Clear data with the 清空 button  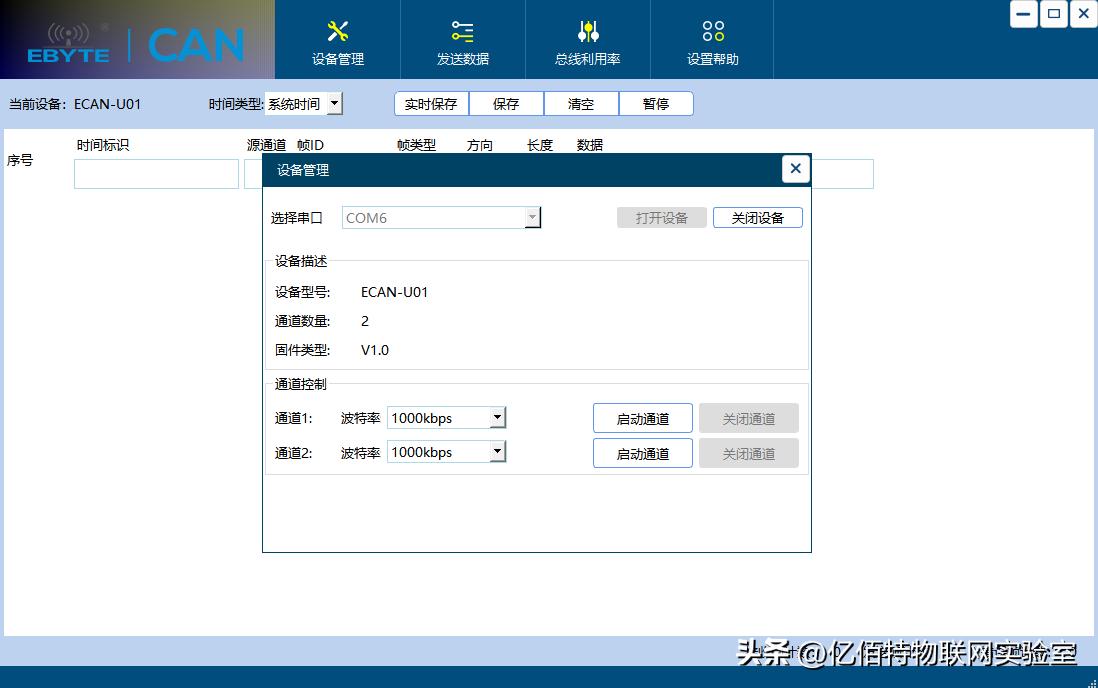(581, 103)
